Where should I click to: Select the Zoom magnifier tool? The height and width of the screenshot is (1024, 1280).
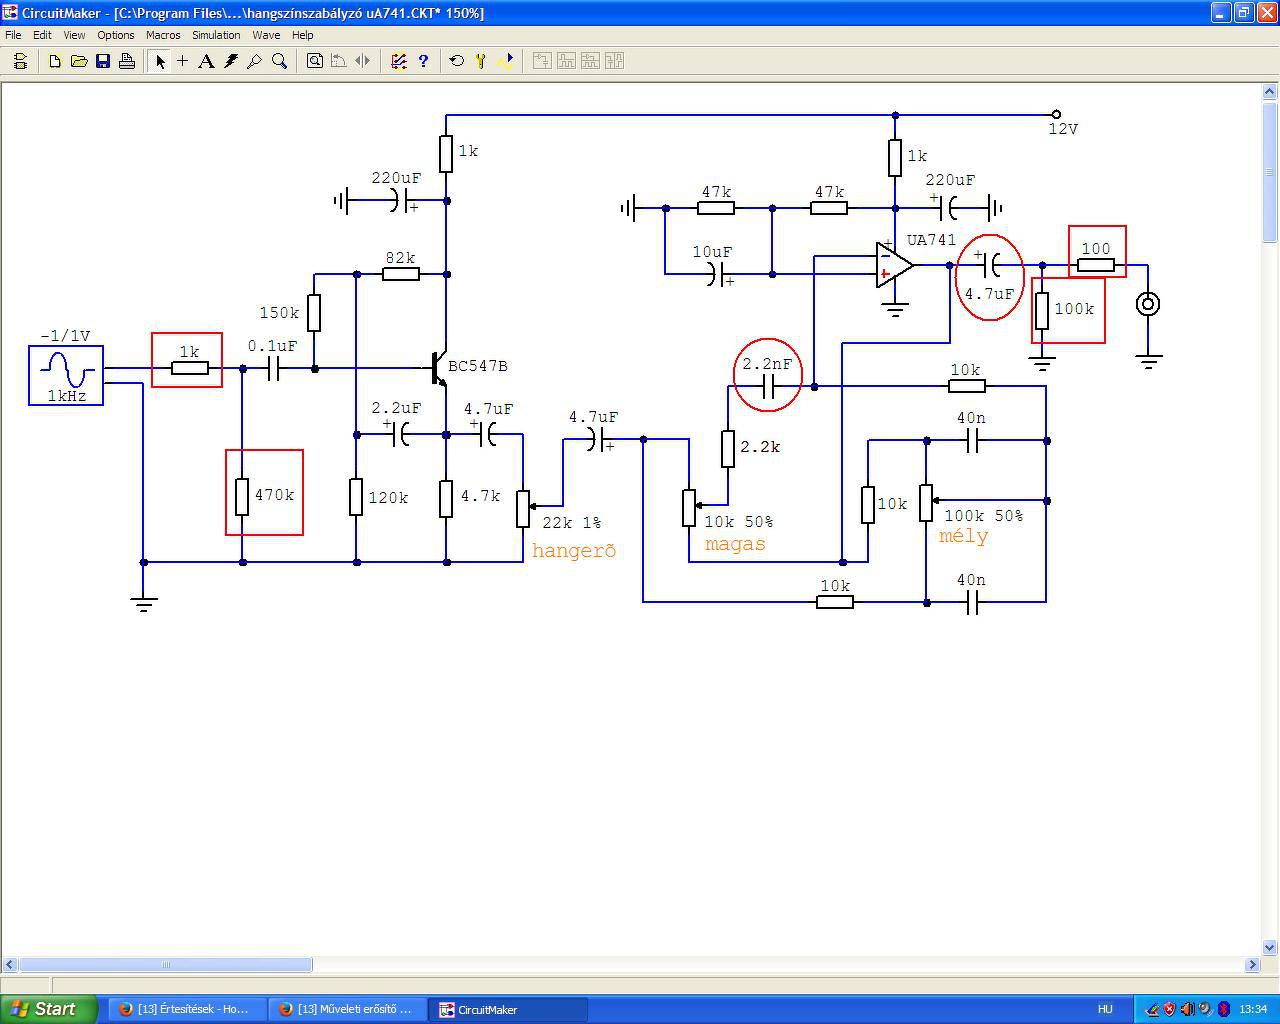click(279, 61)
